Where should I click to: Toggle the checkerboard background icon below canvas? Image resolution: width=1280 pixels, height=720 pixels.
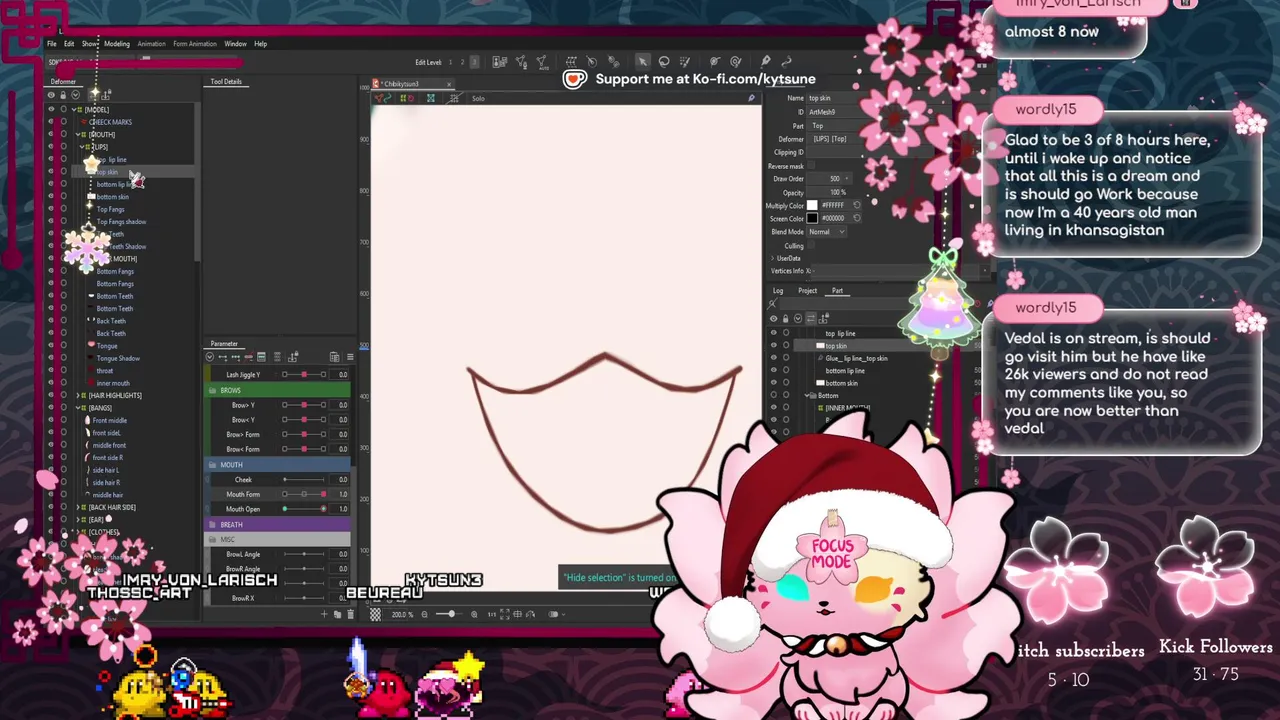[x=375, y=614]
